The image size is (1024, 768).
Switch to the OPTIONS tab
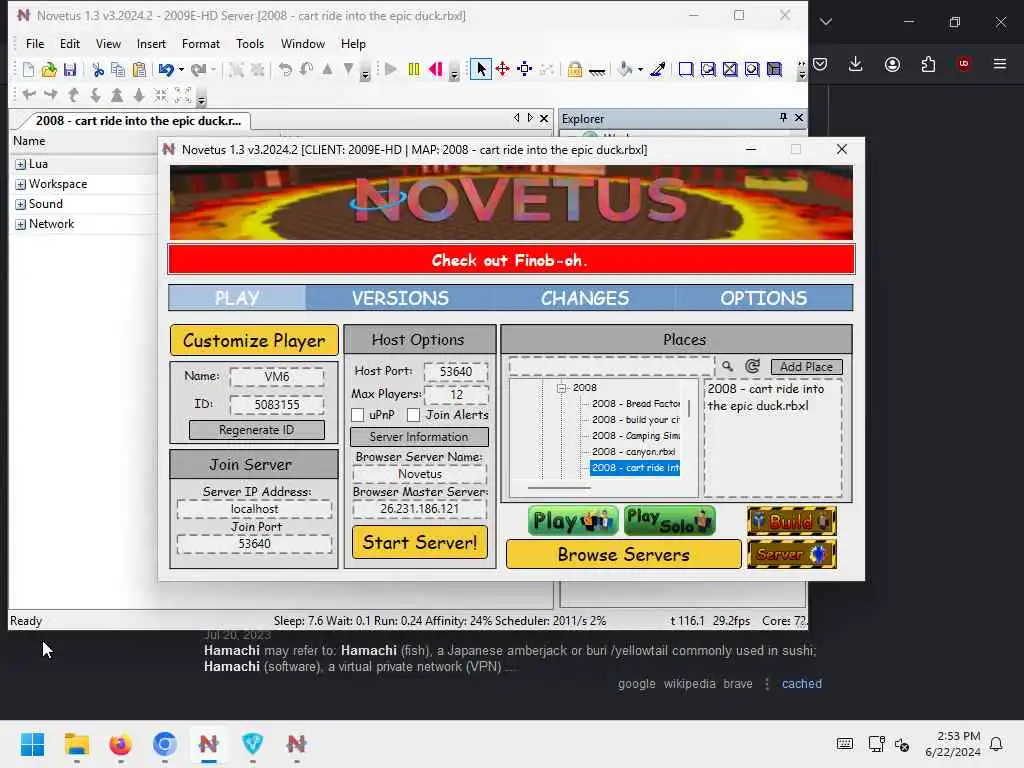[763, 298]
